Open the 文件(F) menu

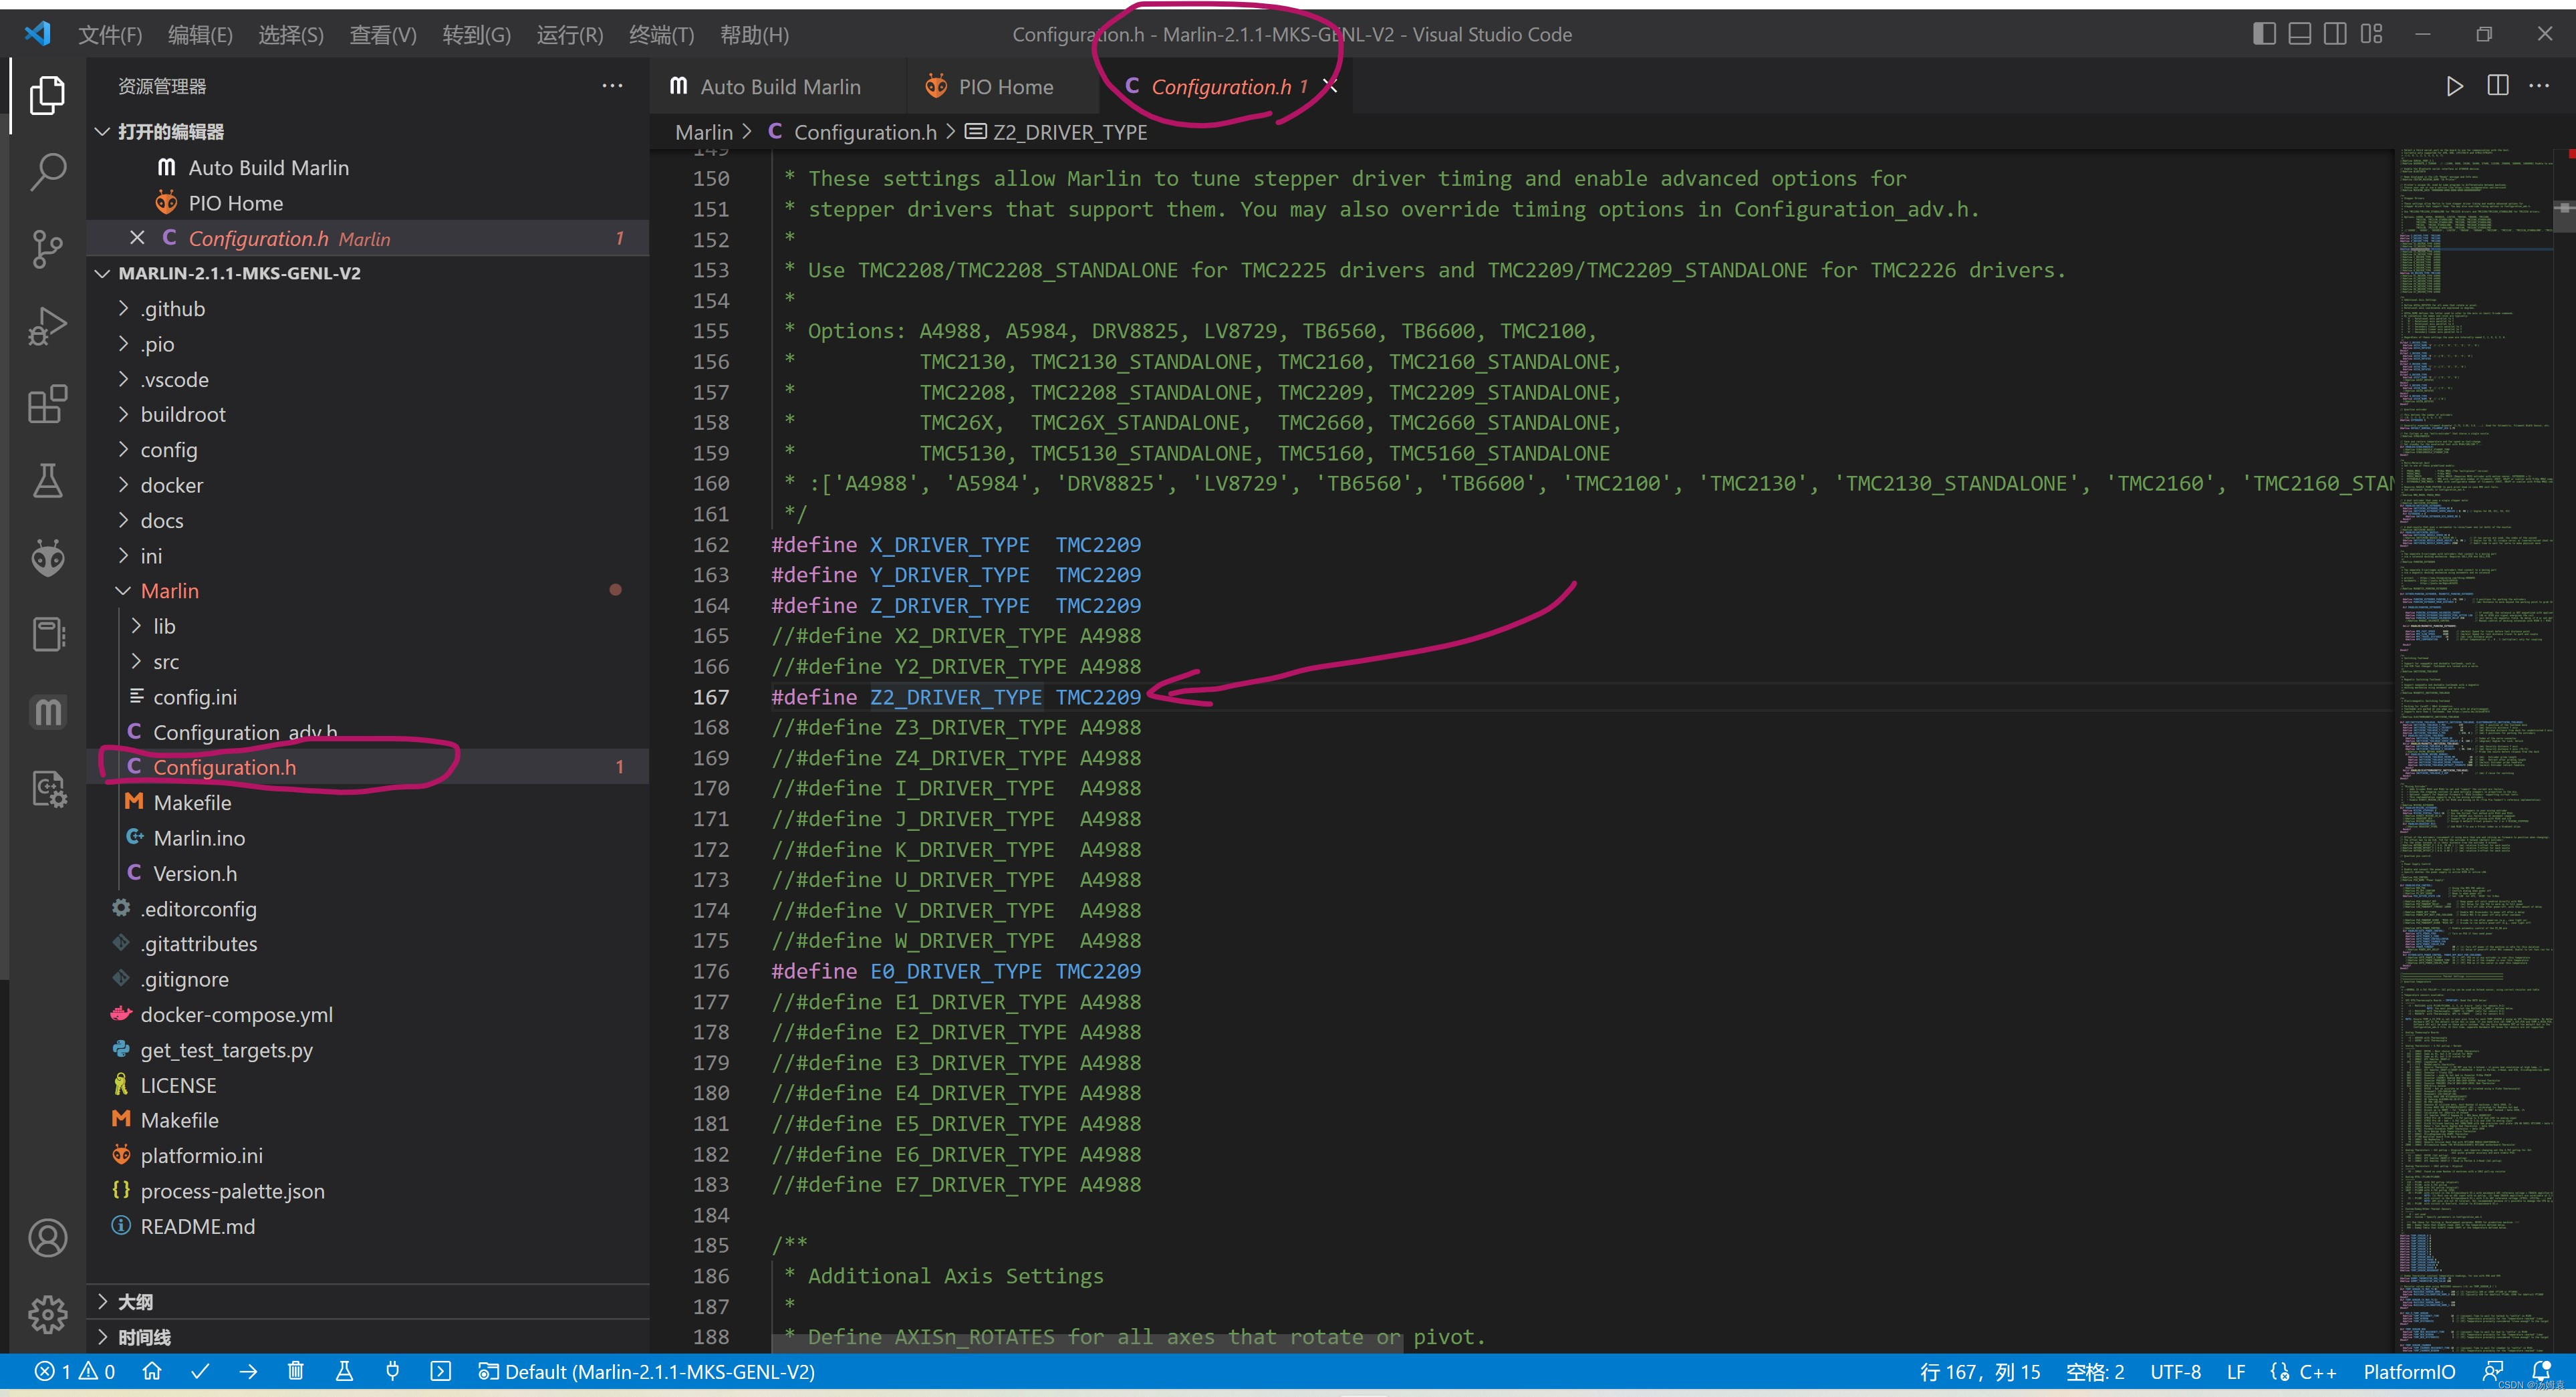[x=110, y=35]
